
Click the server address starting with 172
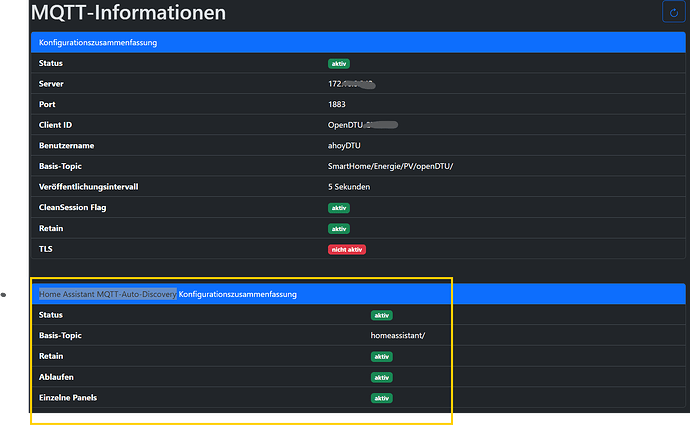(x=351, y=84)
